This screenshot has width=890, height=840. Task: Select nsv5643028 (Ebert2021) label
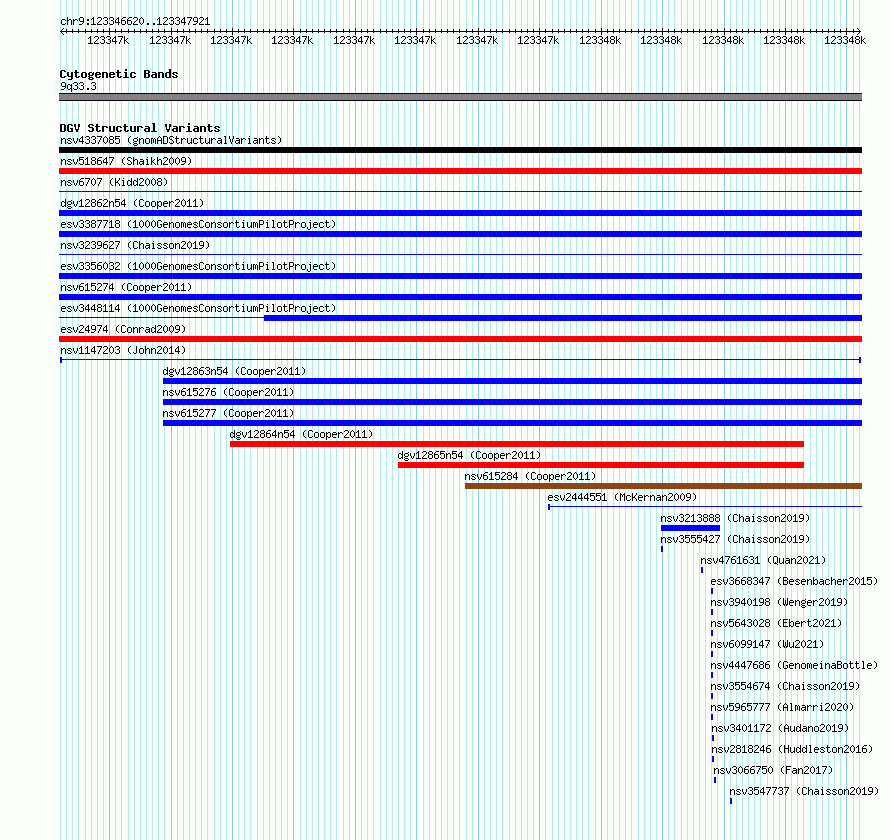click(776, 623)
